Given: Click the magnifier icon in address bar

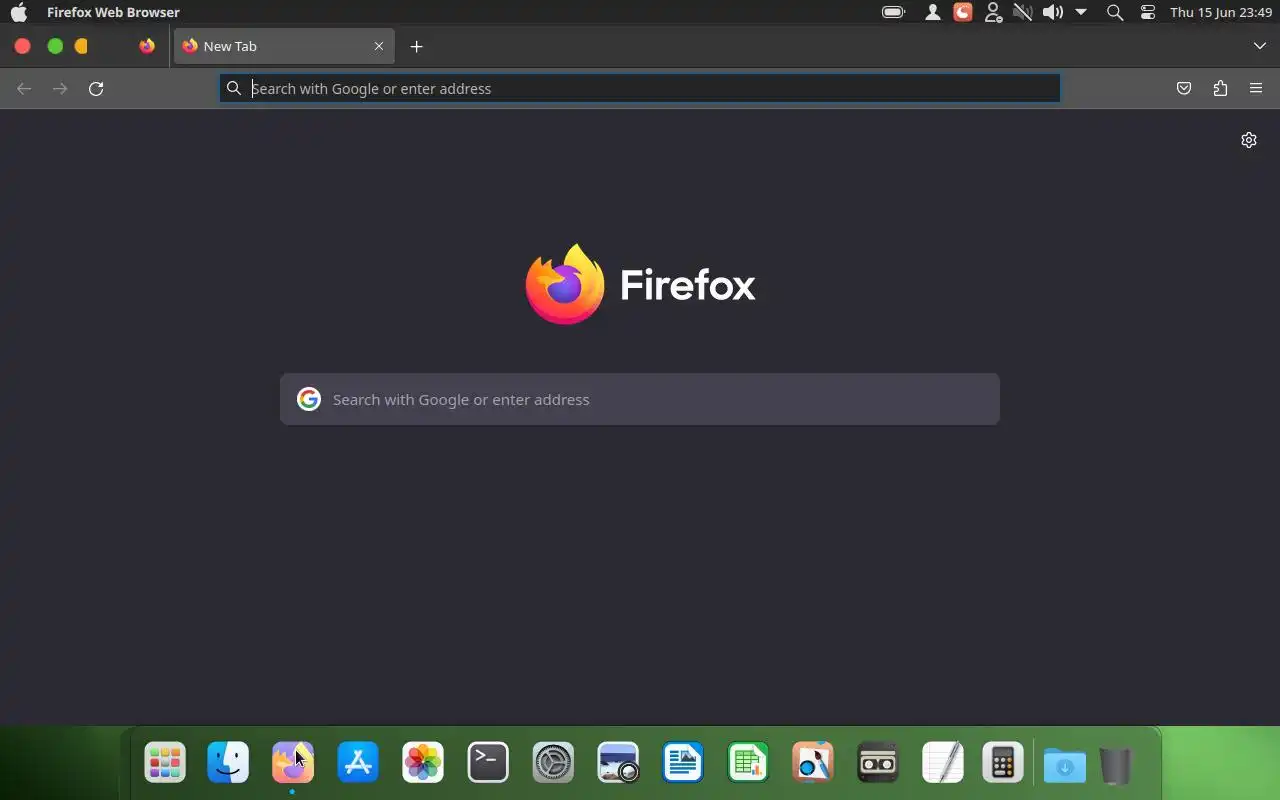Looking at the screenshot, I should point(234,88).
